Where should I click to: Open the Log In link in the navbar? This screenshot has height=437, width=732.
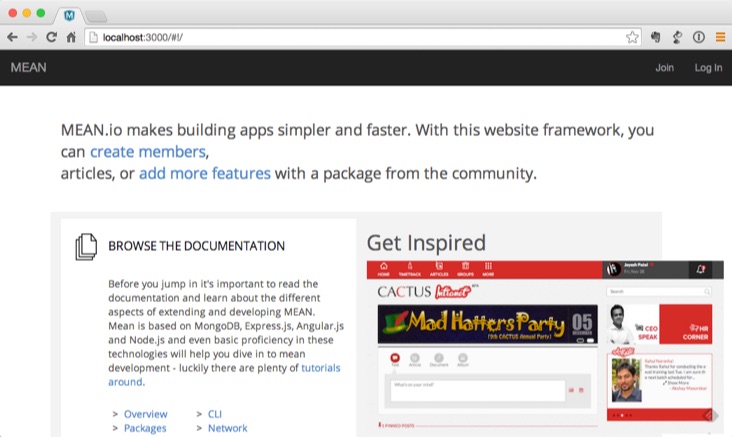(708, 68)
